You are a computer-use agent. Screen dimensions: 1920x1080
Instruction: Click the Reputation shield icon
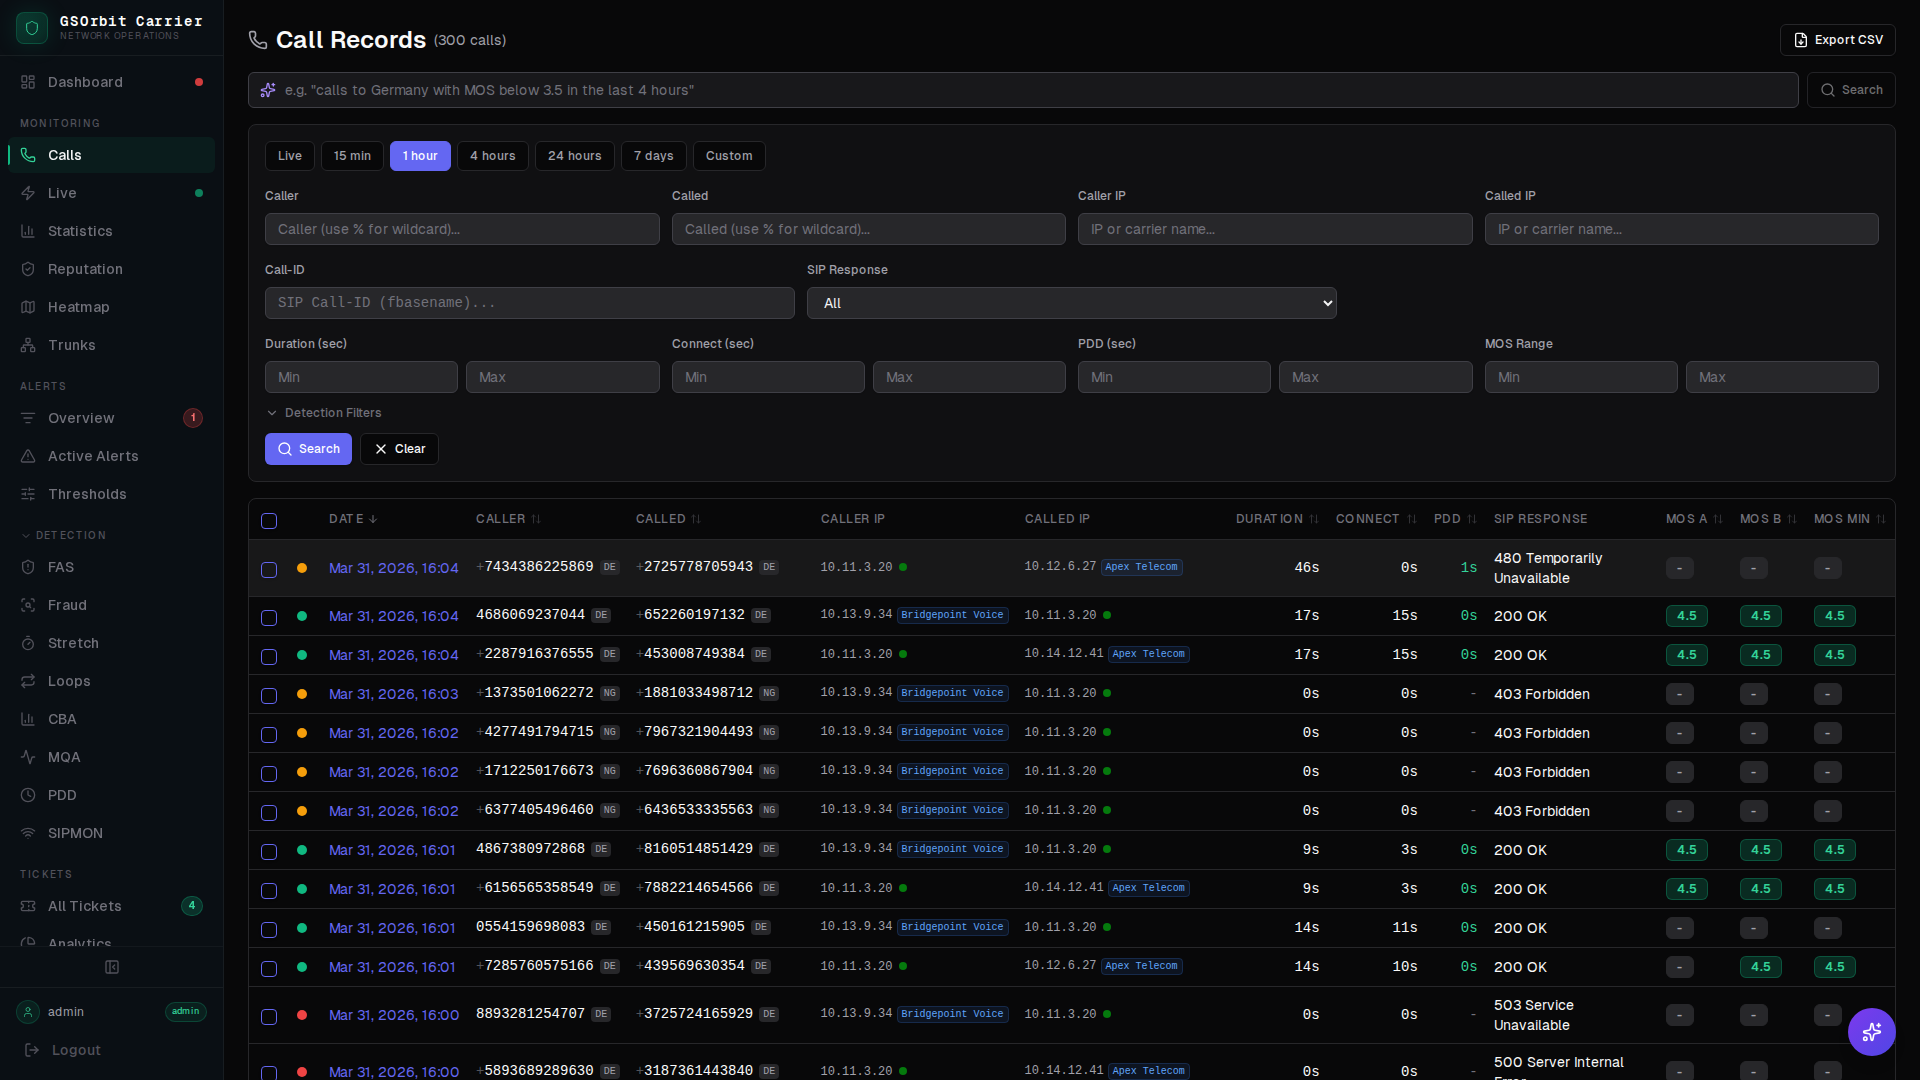pyautogui.click(x=28, y=269)
